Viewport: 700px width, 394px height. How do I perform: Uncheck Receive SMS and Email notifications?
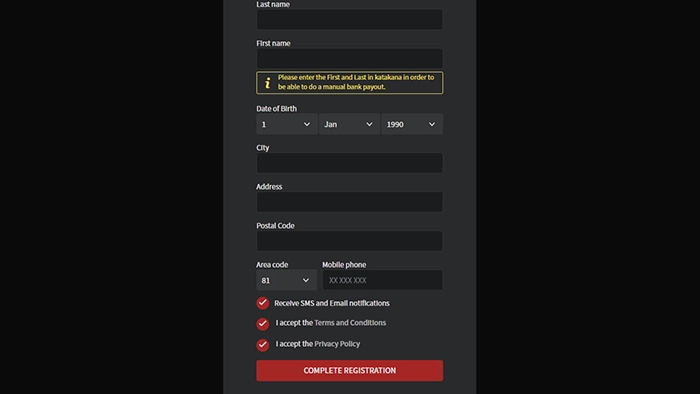(262, 303)
